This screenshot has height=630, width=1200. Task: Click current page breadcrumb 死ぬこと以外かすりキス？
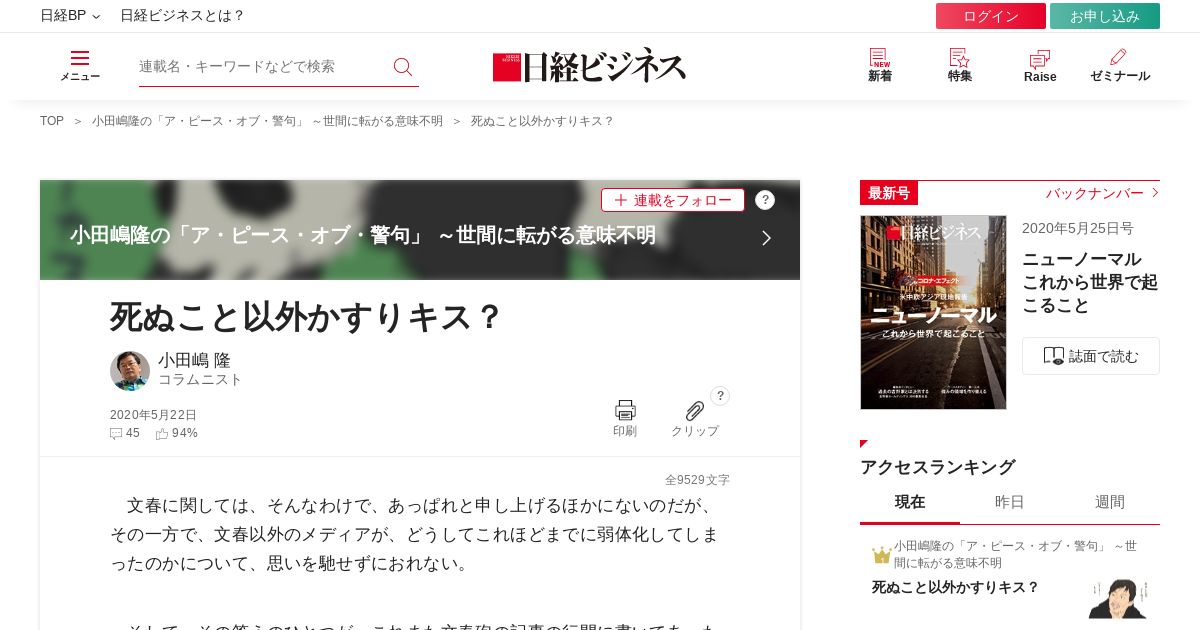tap(542, 121)
